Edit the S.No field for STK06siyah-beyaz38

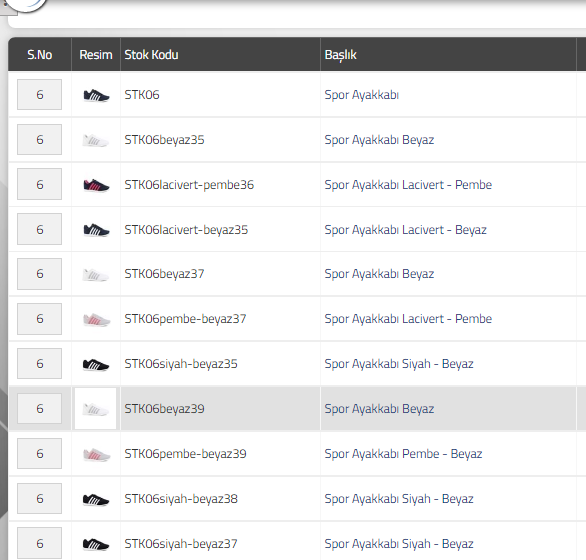point(40,498)
